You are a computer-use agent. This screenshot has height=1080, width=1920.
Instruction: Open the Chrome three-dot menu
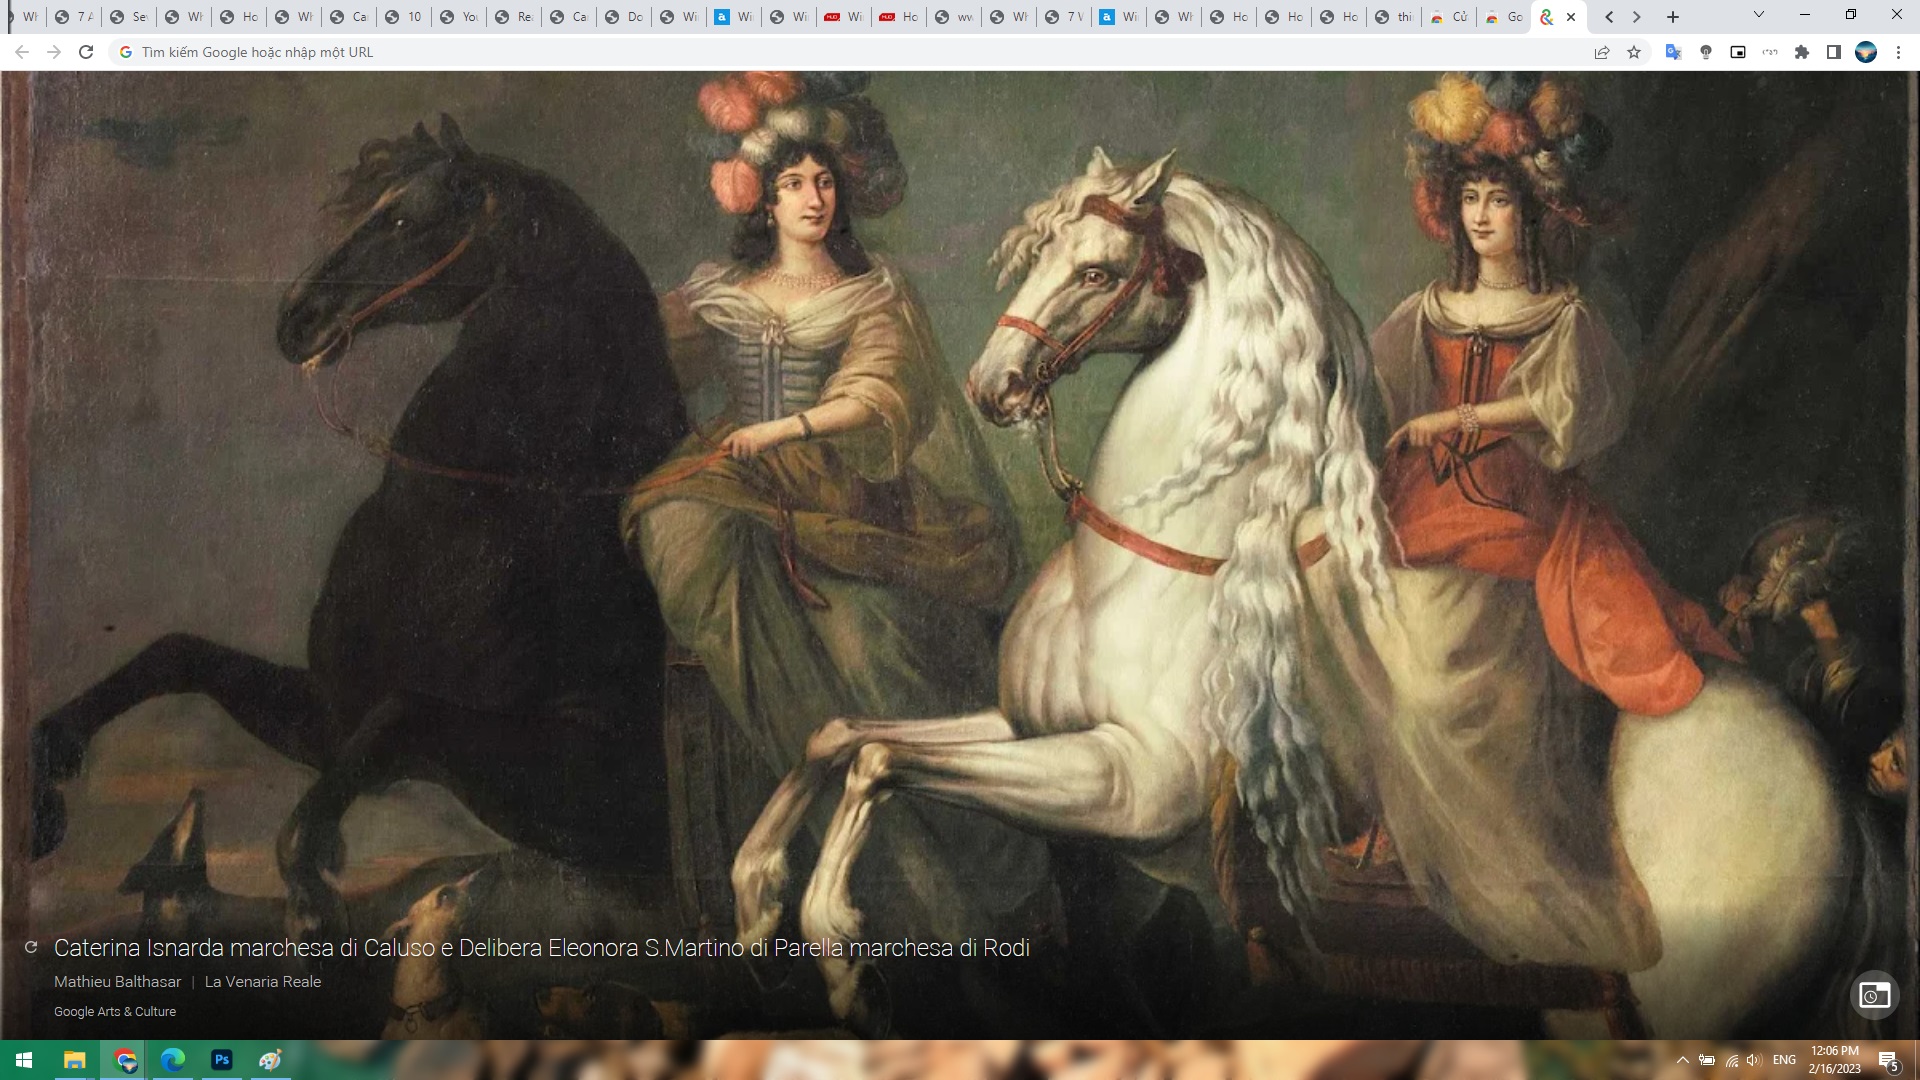[x=1898, y=52]
